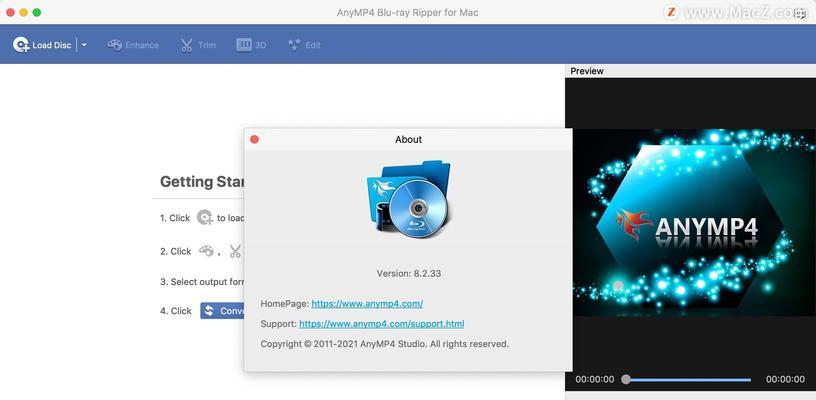The width and height of the screenshot is (816, 400).
Task: Click the Convert button in step 4
Action: [x=222, y=311]
